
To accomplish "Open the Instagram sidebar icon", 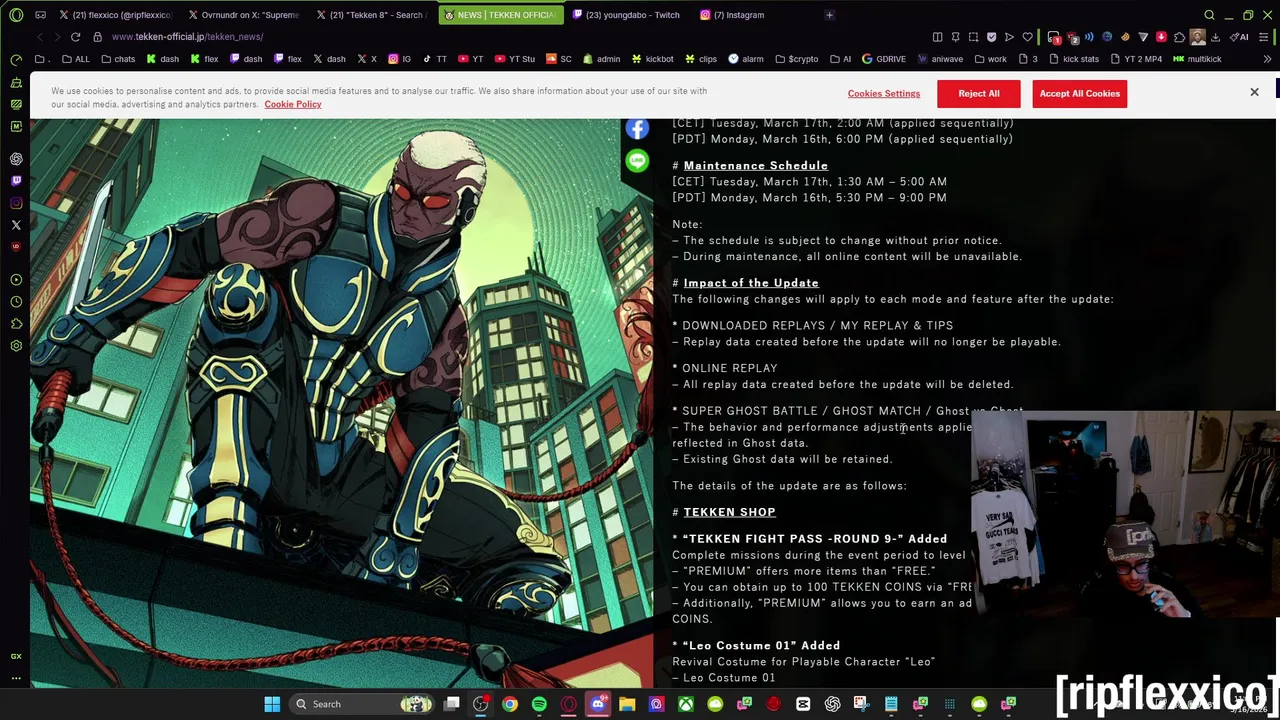I will [x=16, y=203].
